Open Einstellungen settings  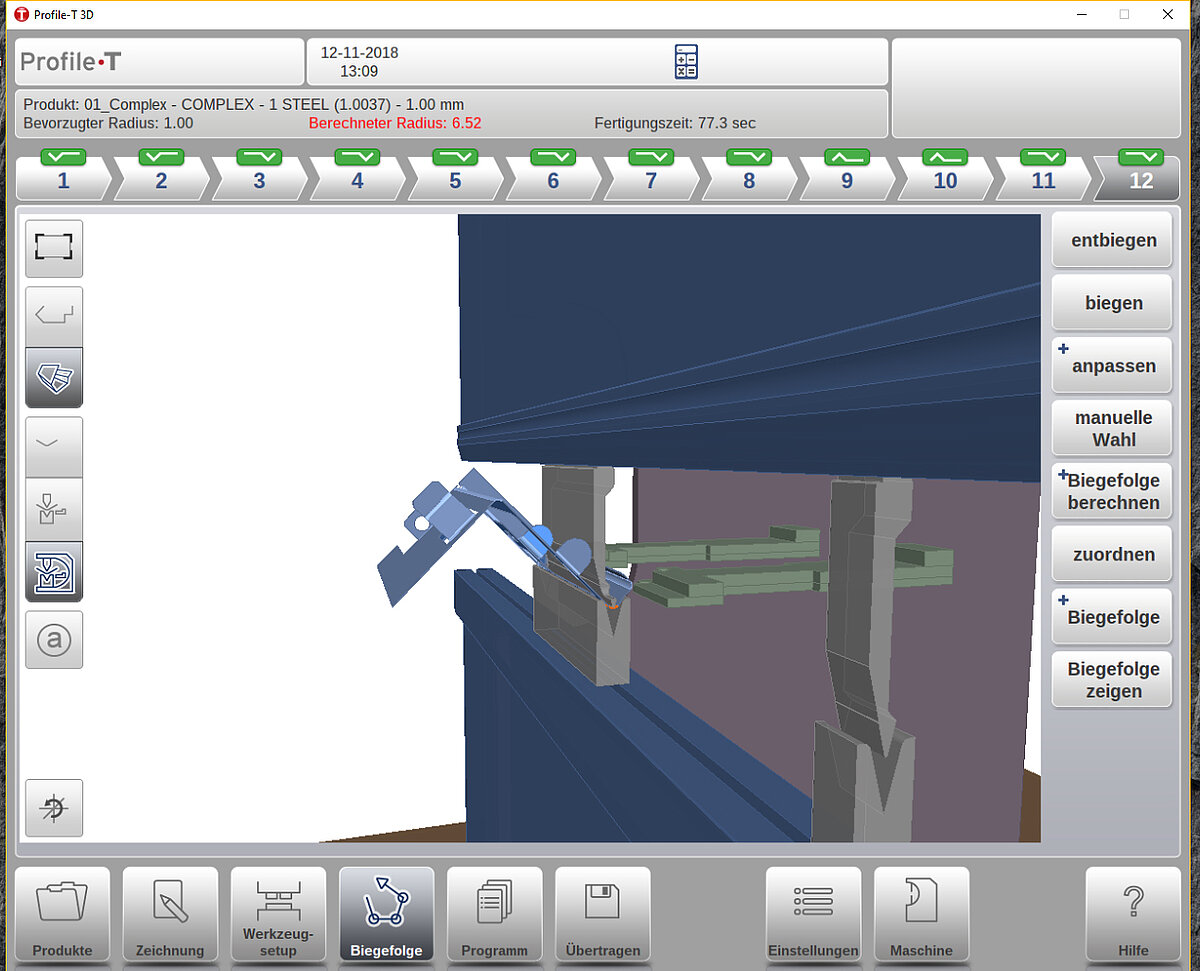pyautogui.click(x=813, y=914)
